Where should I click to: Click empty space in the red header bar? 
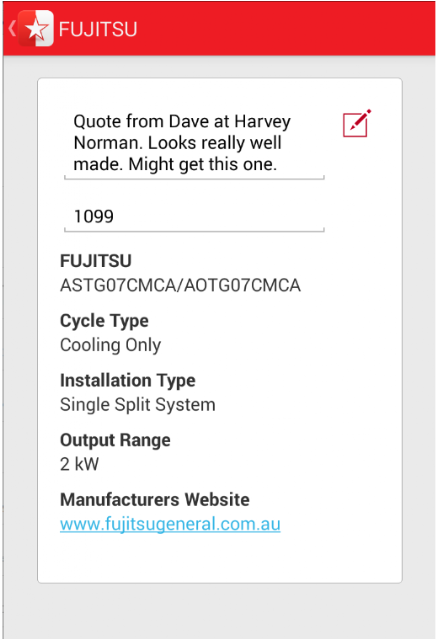click(x=286, y=29)
